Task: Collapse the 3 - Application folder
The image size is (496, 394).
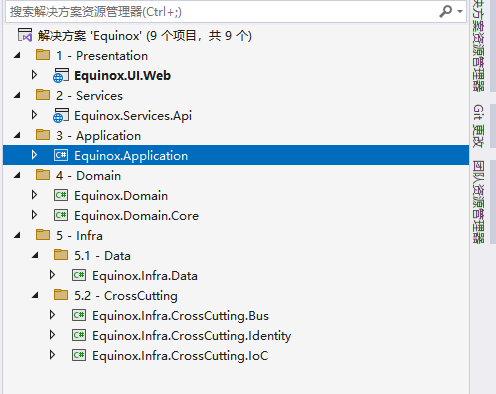Action: click(17, 135)
